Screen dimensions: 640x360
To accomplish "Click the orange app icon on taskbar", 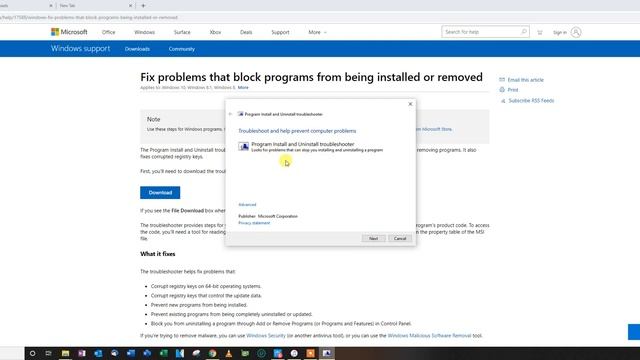I will [310, 353].
